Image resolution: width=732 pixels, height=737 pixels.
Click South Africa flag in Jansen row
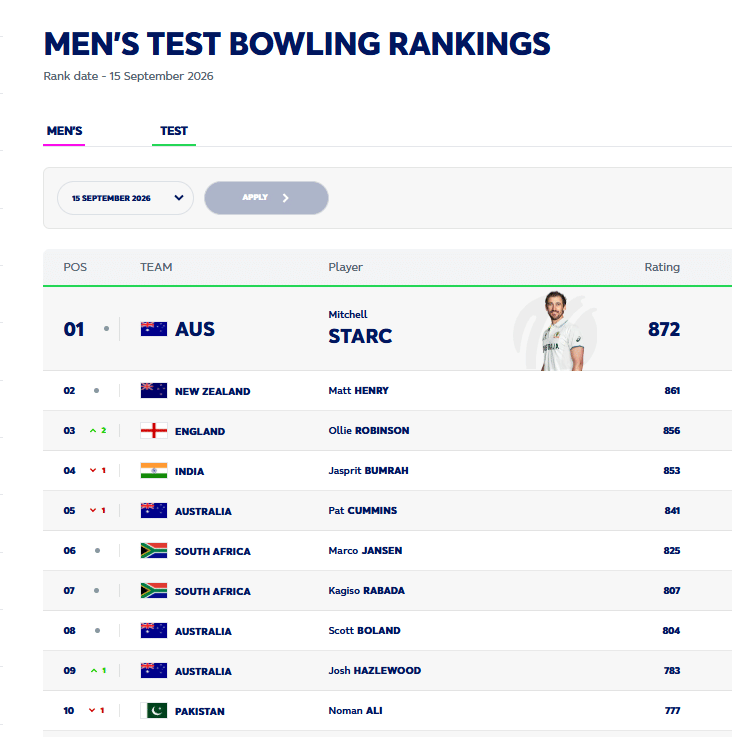tap(154, 550)
